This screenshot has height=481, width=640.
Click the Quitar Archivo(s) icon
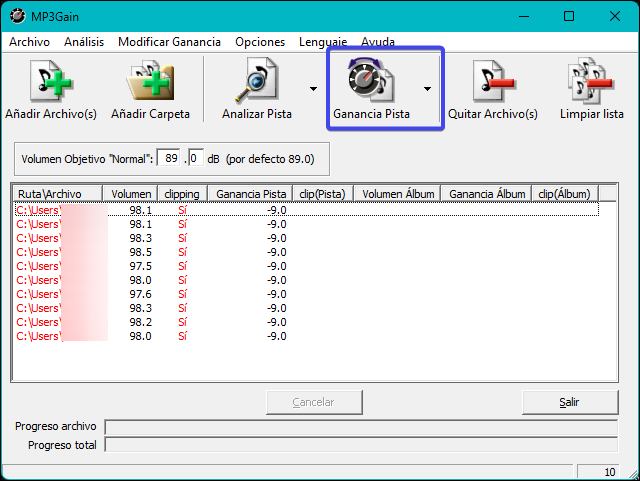(493, 81)
